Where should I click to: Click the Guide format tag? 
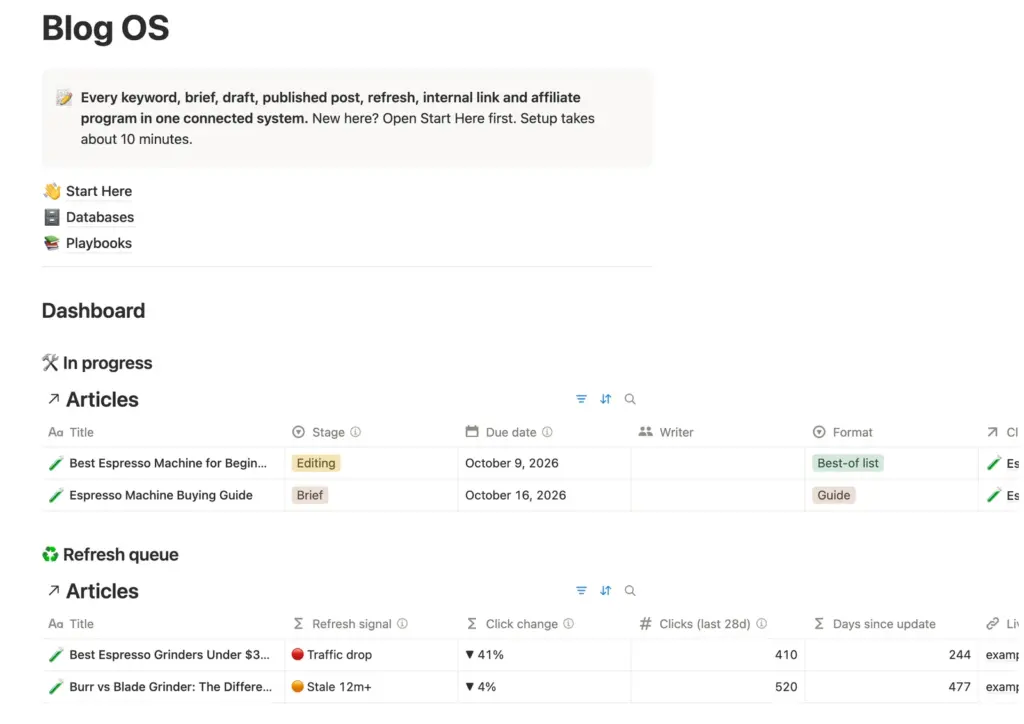(x=834, y=496)
